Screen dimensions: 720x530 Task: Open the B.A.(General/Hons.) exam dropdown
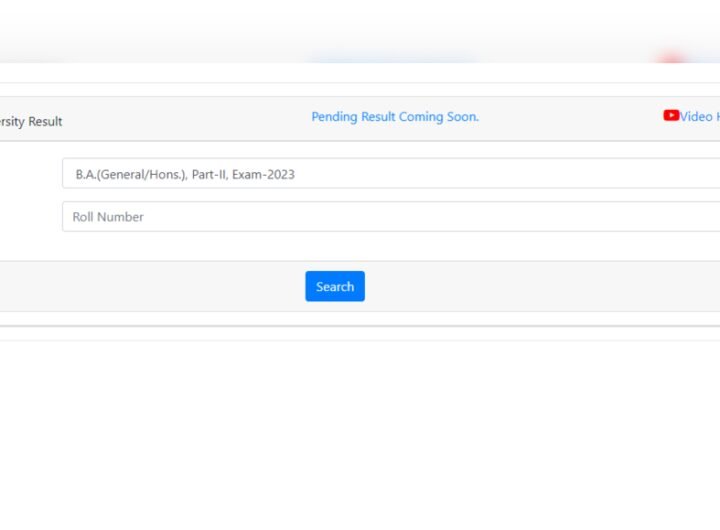391,174
